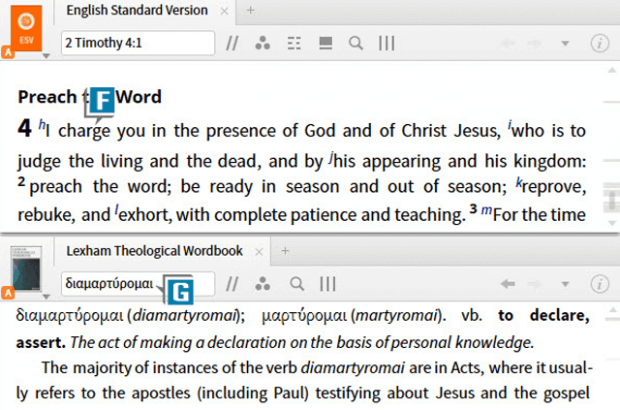Click footnote l before "exhort"
620x410 pixels.
(117, 210)
